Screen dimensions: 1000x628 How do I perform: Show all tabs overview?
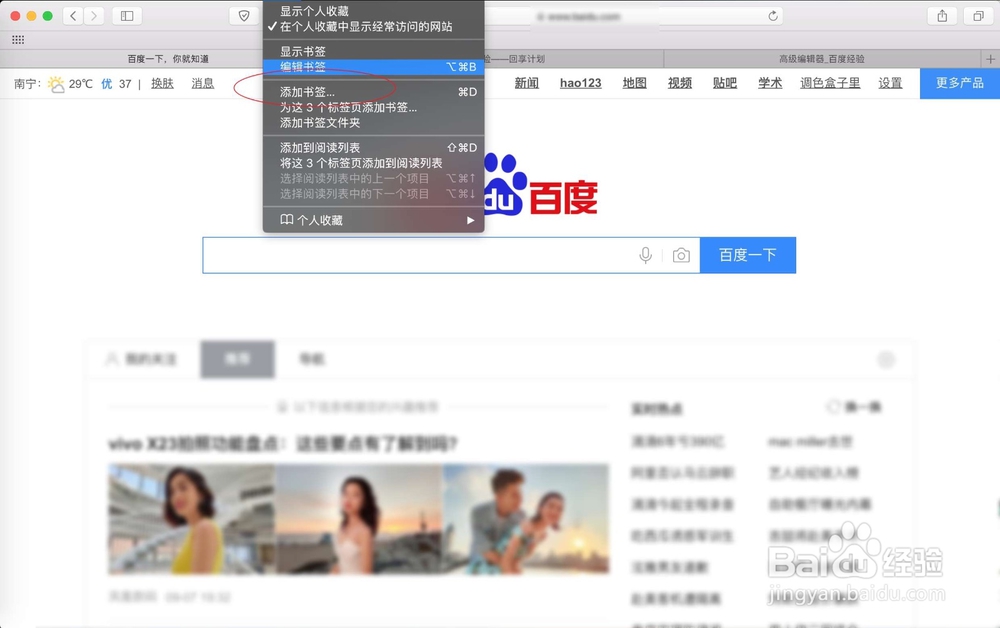point(978,16)
